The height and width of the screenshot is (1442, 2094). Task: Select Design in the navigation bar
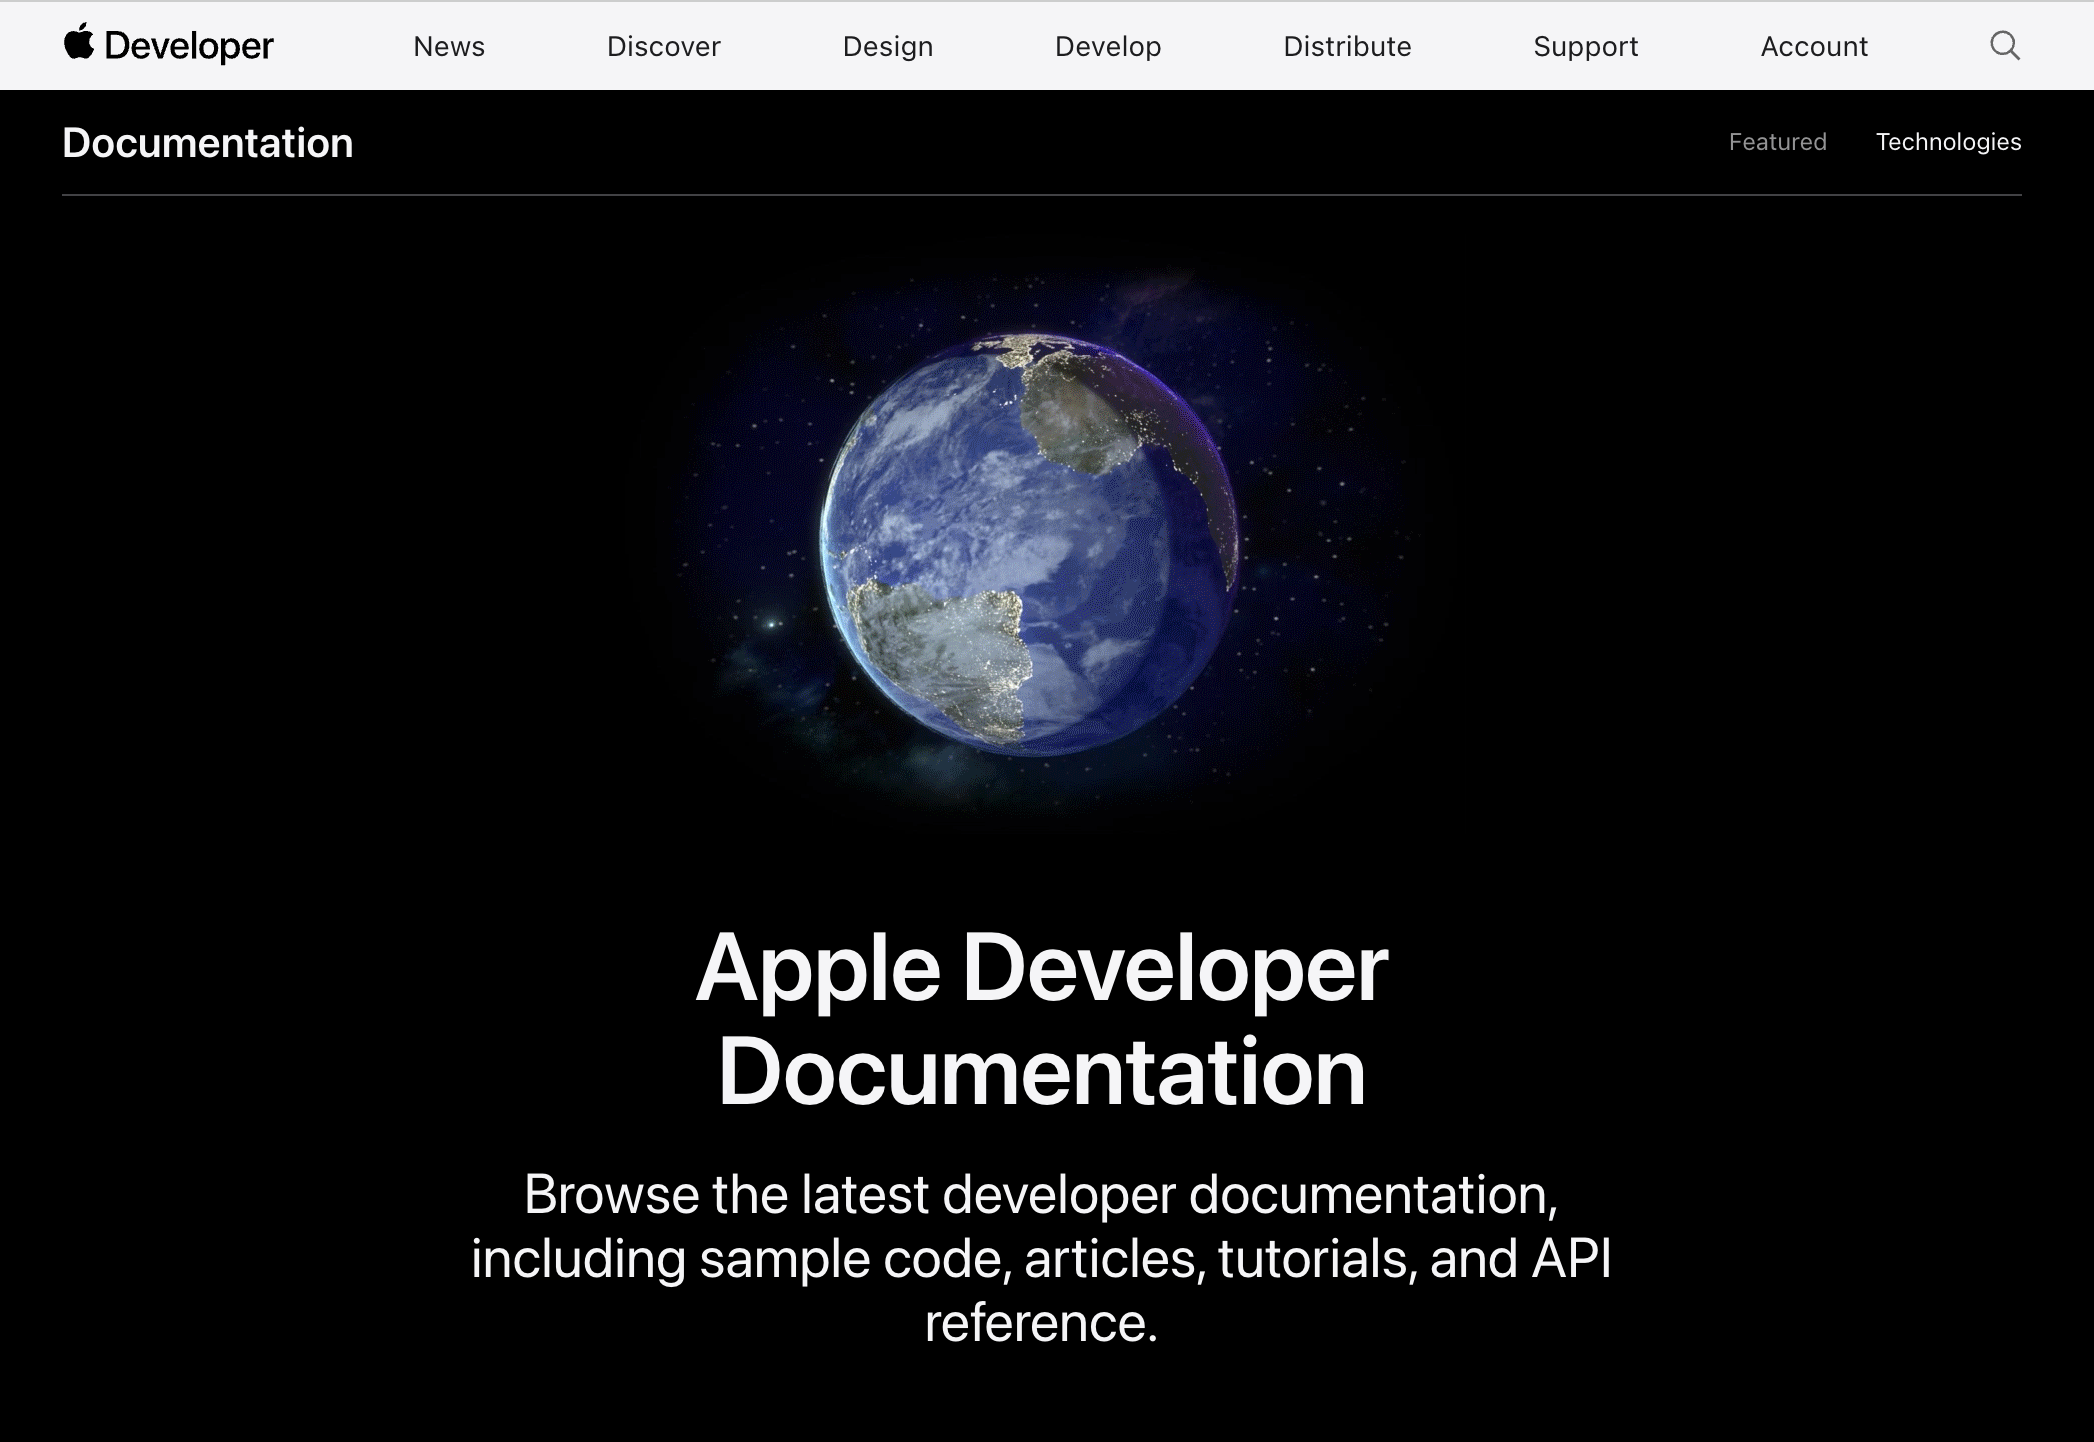[887, 46]
